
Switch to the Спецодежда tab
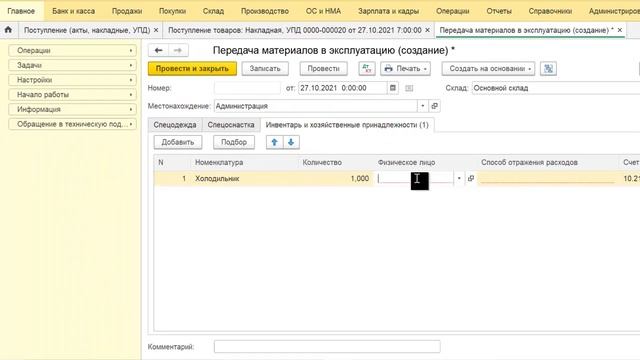(x=175, y=125)
